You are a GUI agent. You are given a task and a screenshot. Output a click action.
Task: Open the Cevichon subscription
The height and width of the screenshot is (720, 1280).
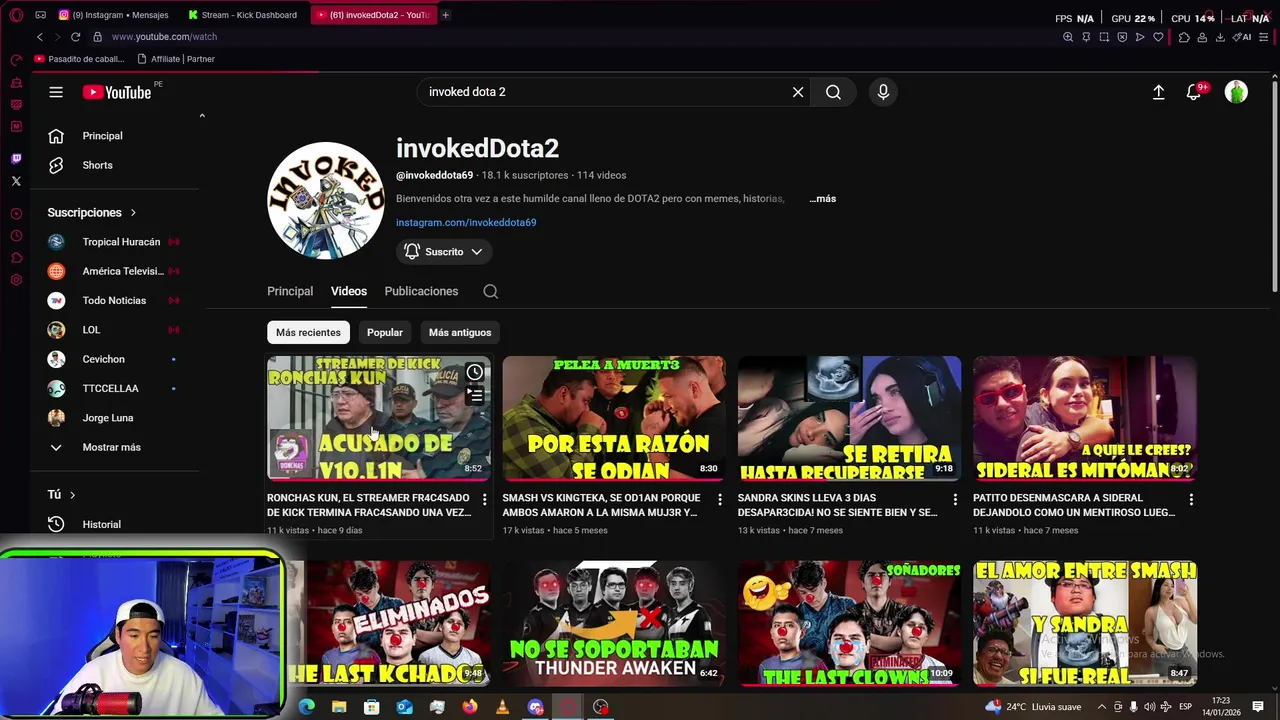point(115,359)
